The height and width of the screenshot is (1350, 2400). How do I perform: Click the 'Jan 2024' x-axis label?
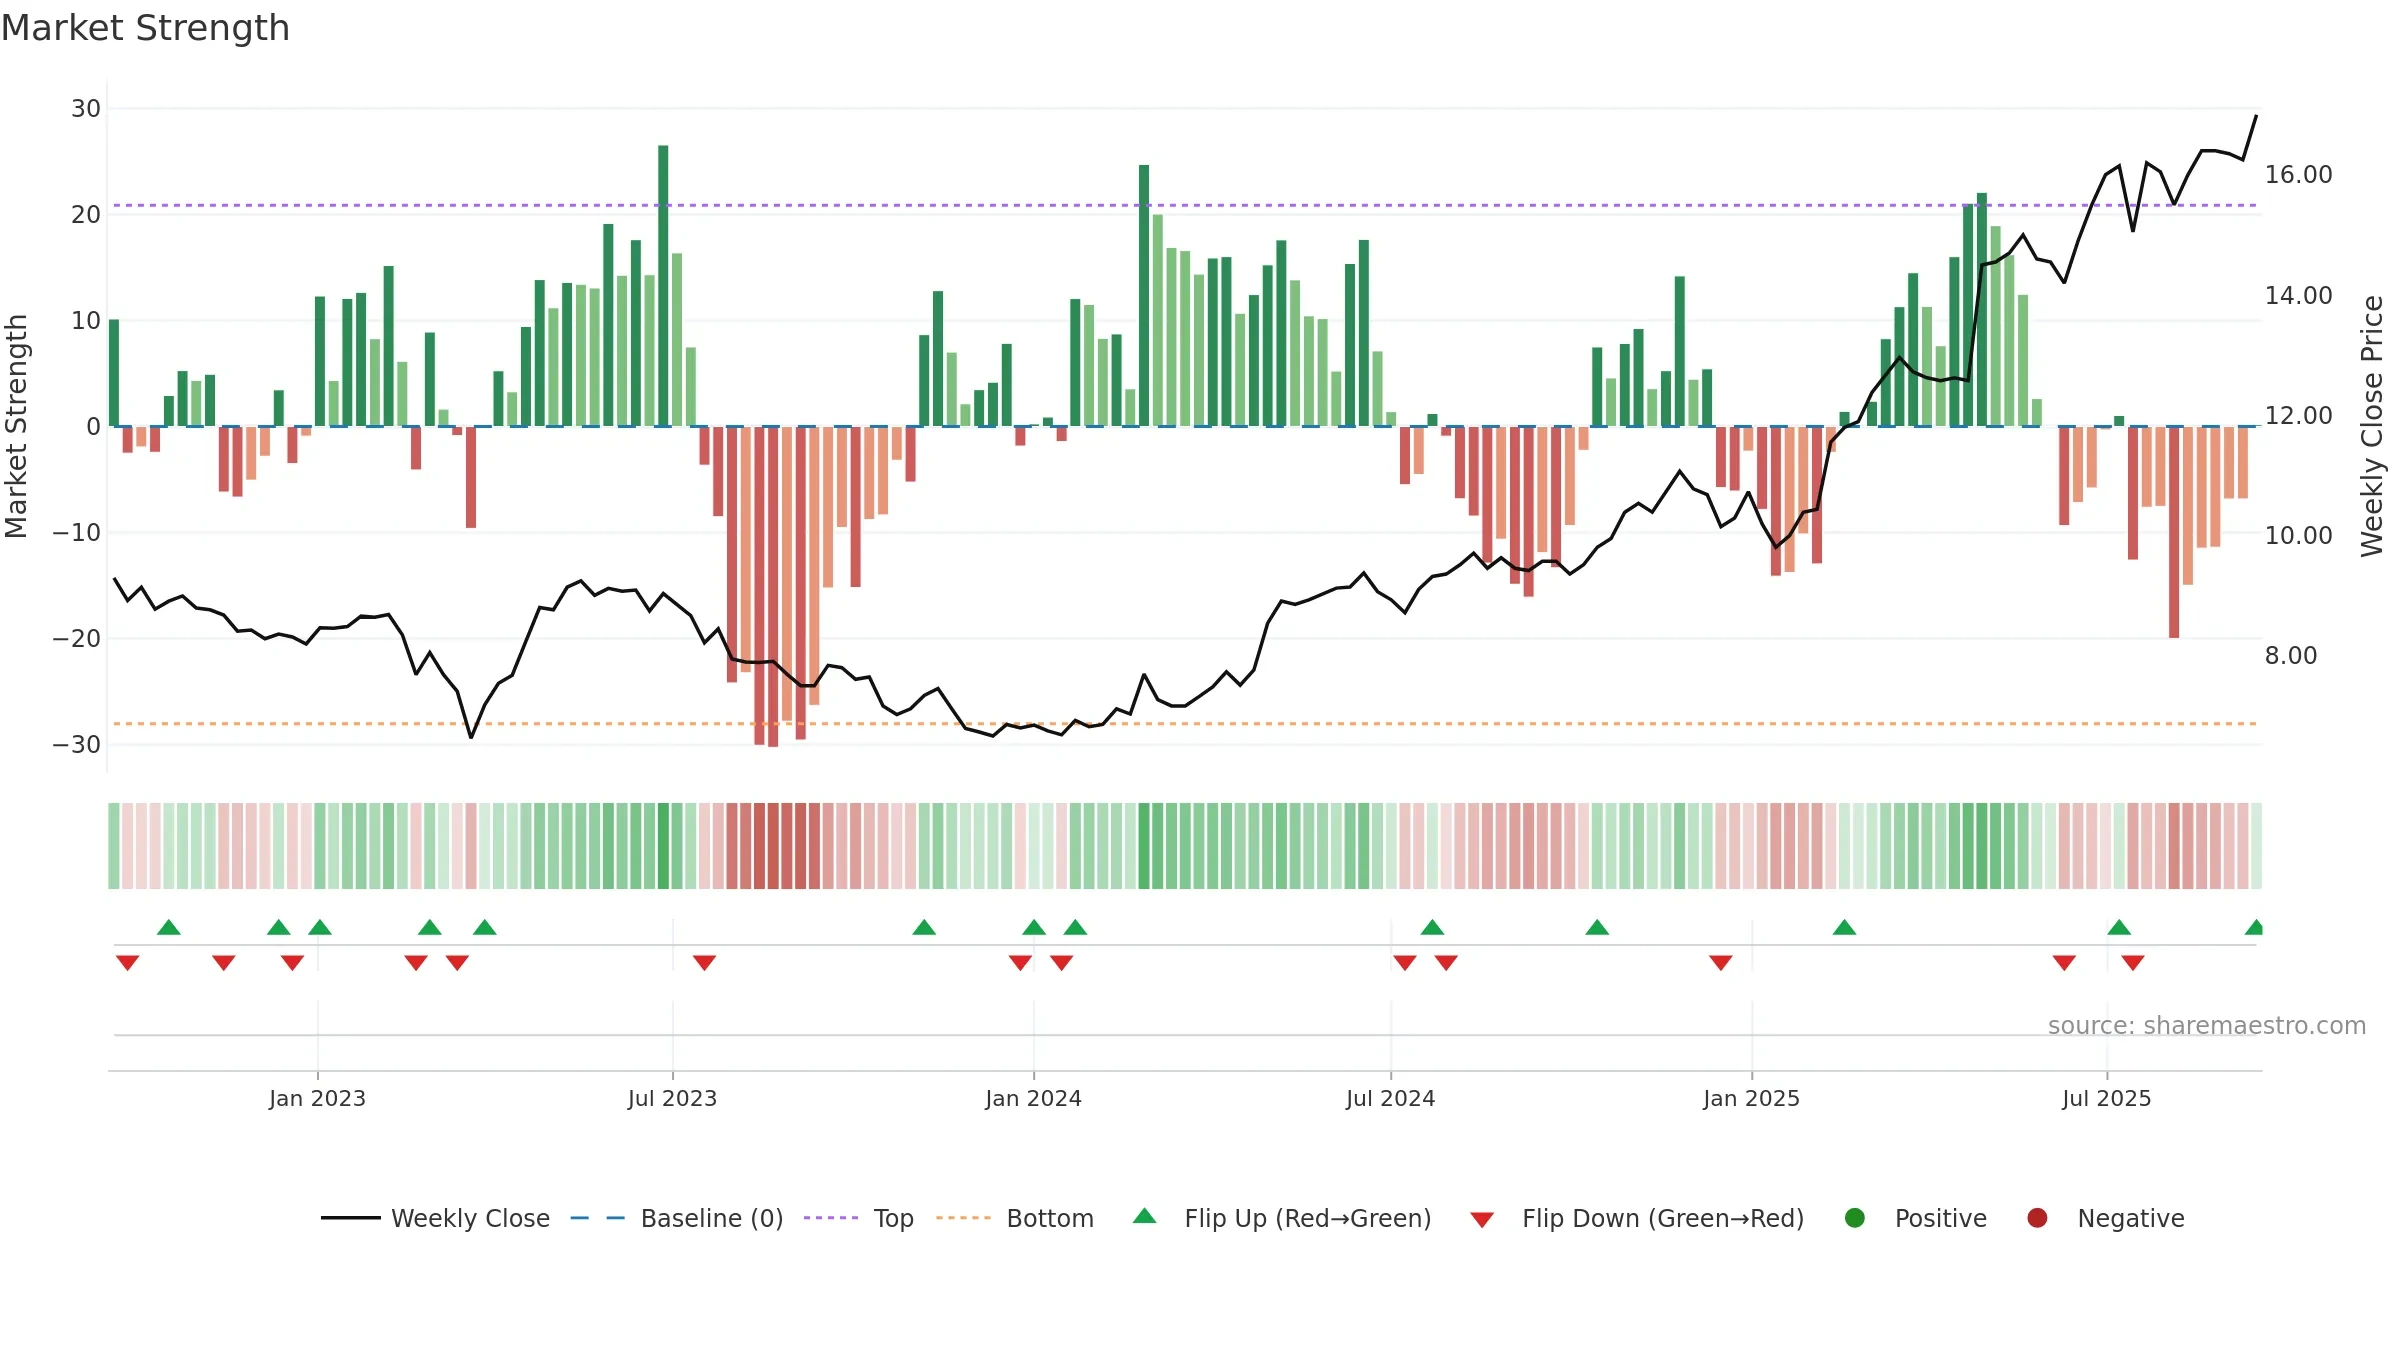tap(1033, 1098)
